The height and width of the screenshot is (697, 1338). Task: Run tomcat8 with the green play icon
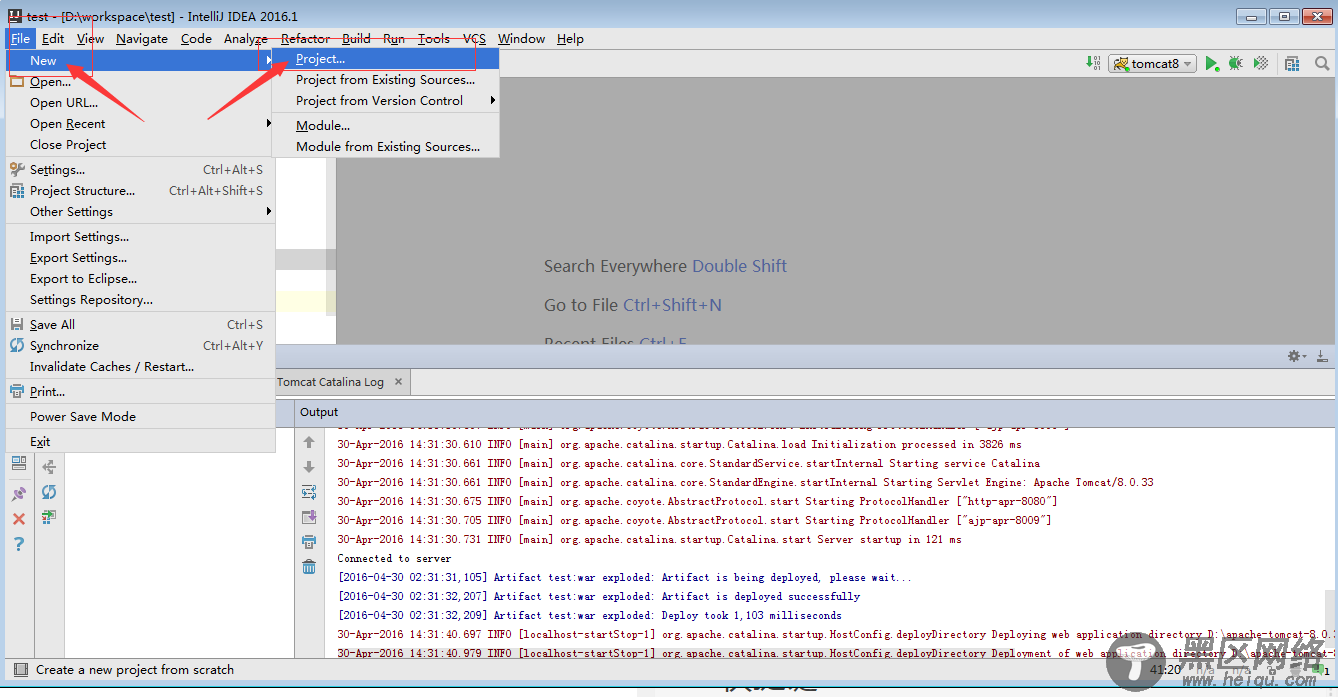pos(1212,63)
